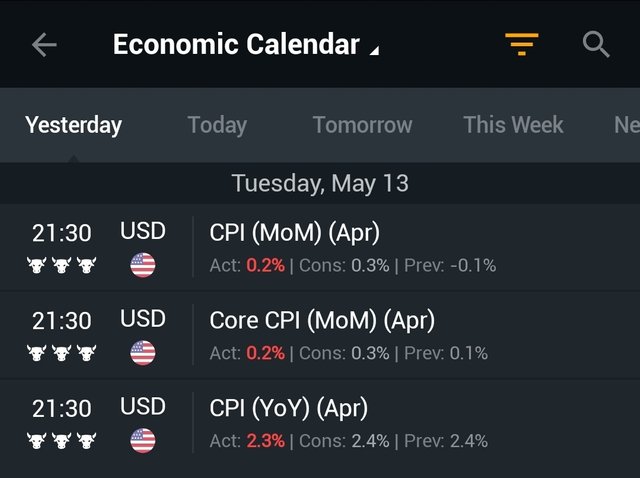
Task: Tap the back arrow icon
Action: [44, 44]
